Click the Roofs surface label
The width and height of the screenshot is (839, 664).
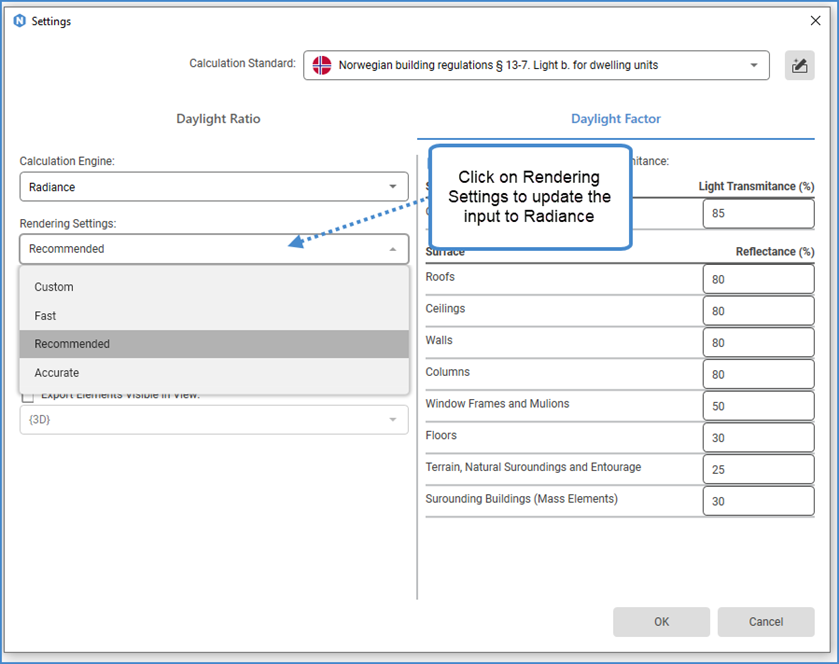coord(440,277)
